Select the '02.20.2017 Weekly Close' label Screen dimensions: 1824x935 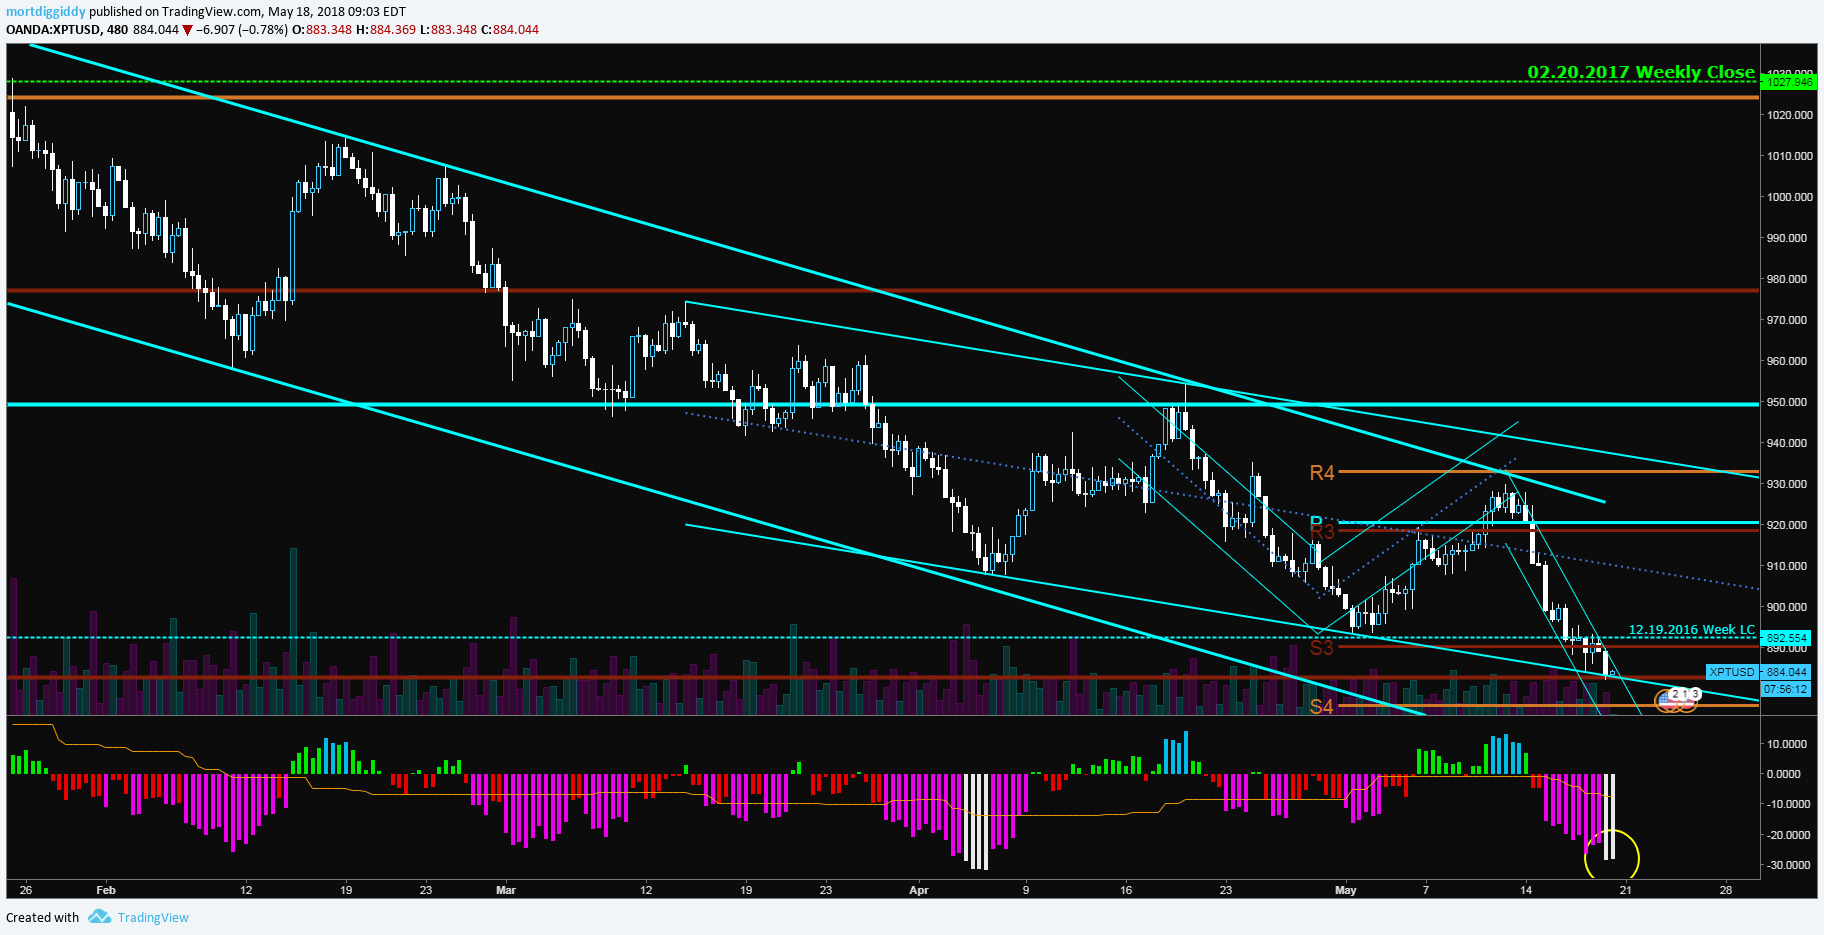click(1640, 72)
